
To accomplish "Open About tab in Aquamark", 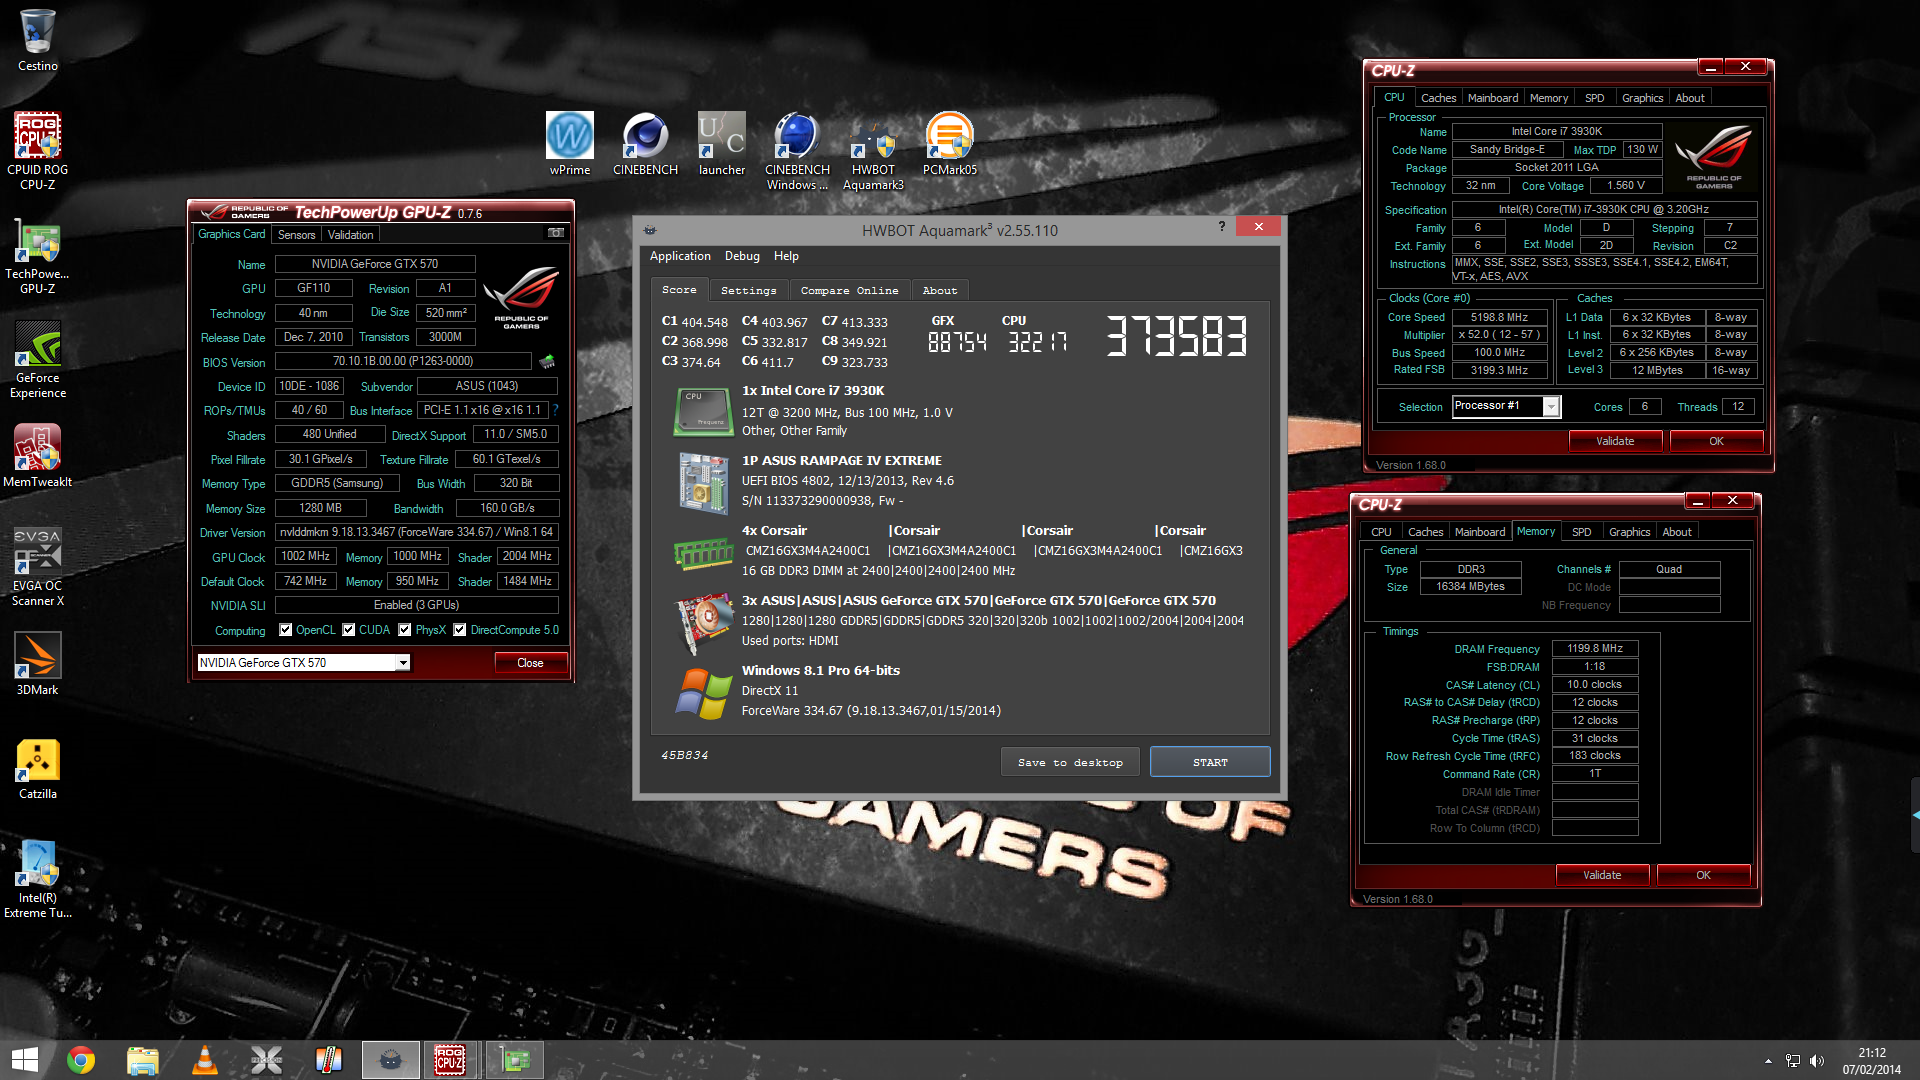I will tap(939, 290).
